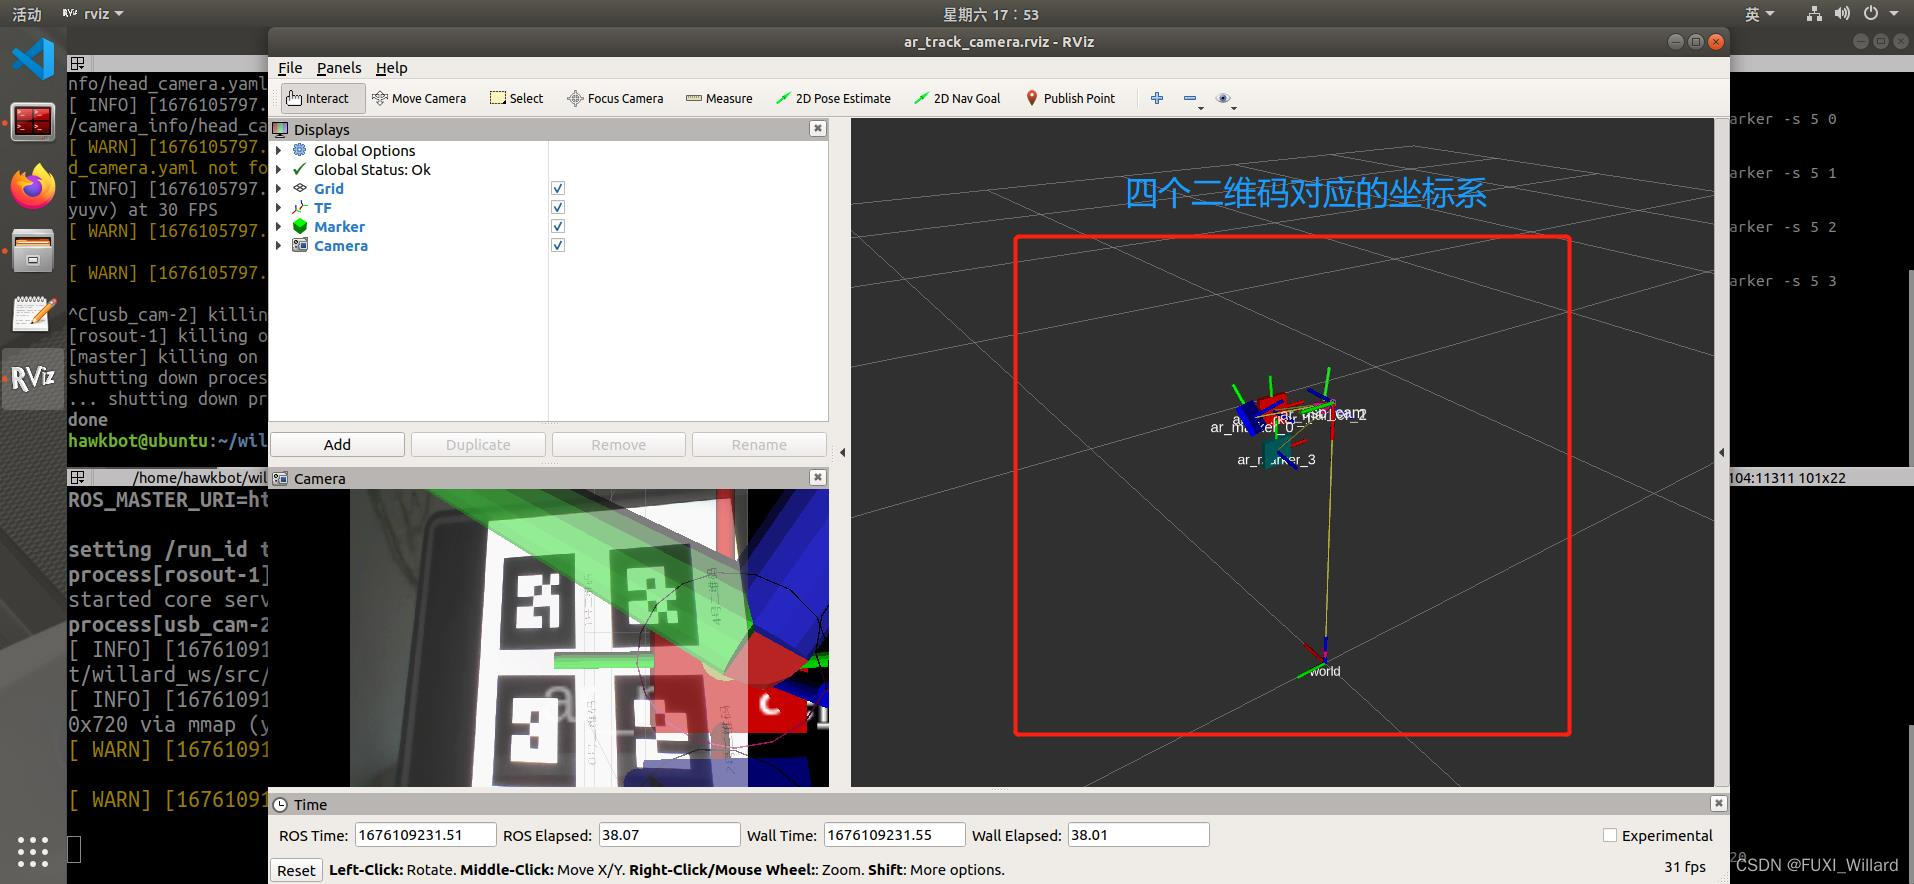Uncheck the Grid display checkbox
The height and width of the screenshot is (884, 1914).
pos(558,188)
